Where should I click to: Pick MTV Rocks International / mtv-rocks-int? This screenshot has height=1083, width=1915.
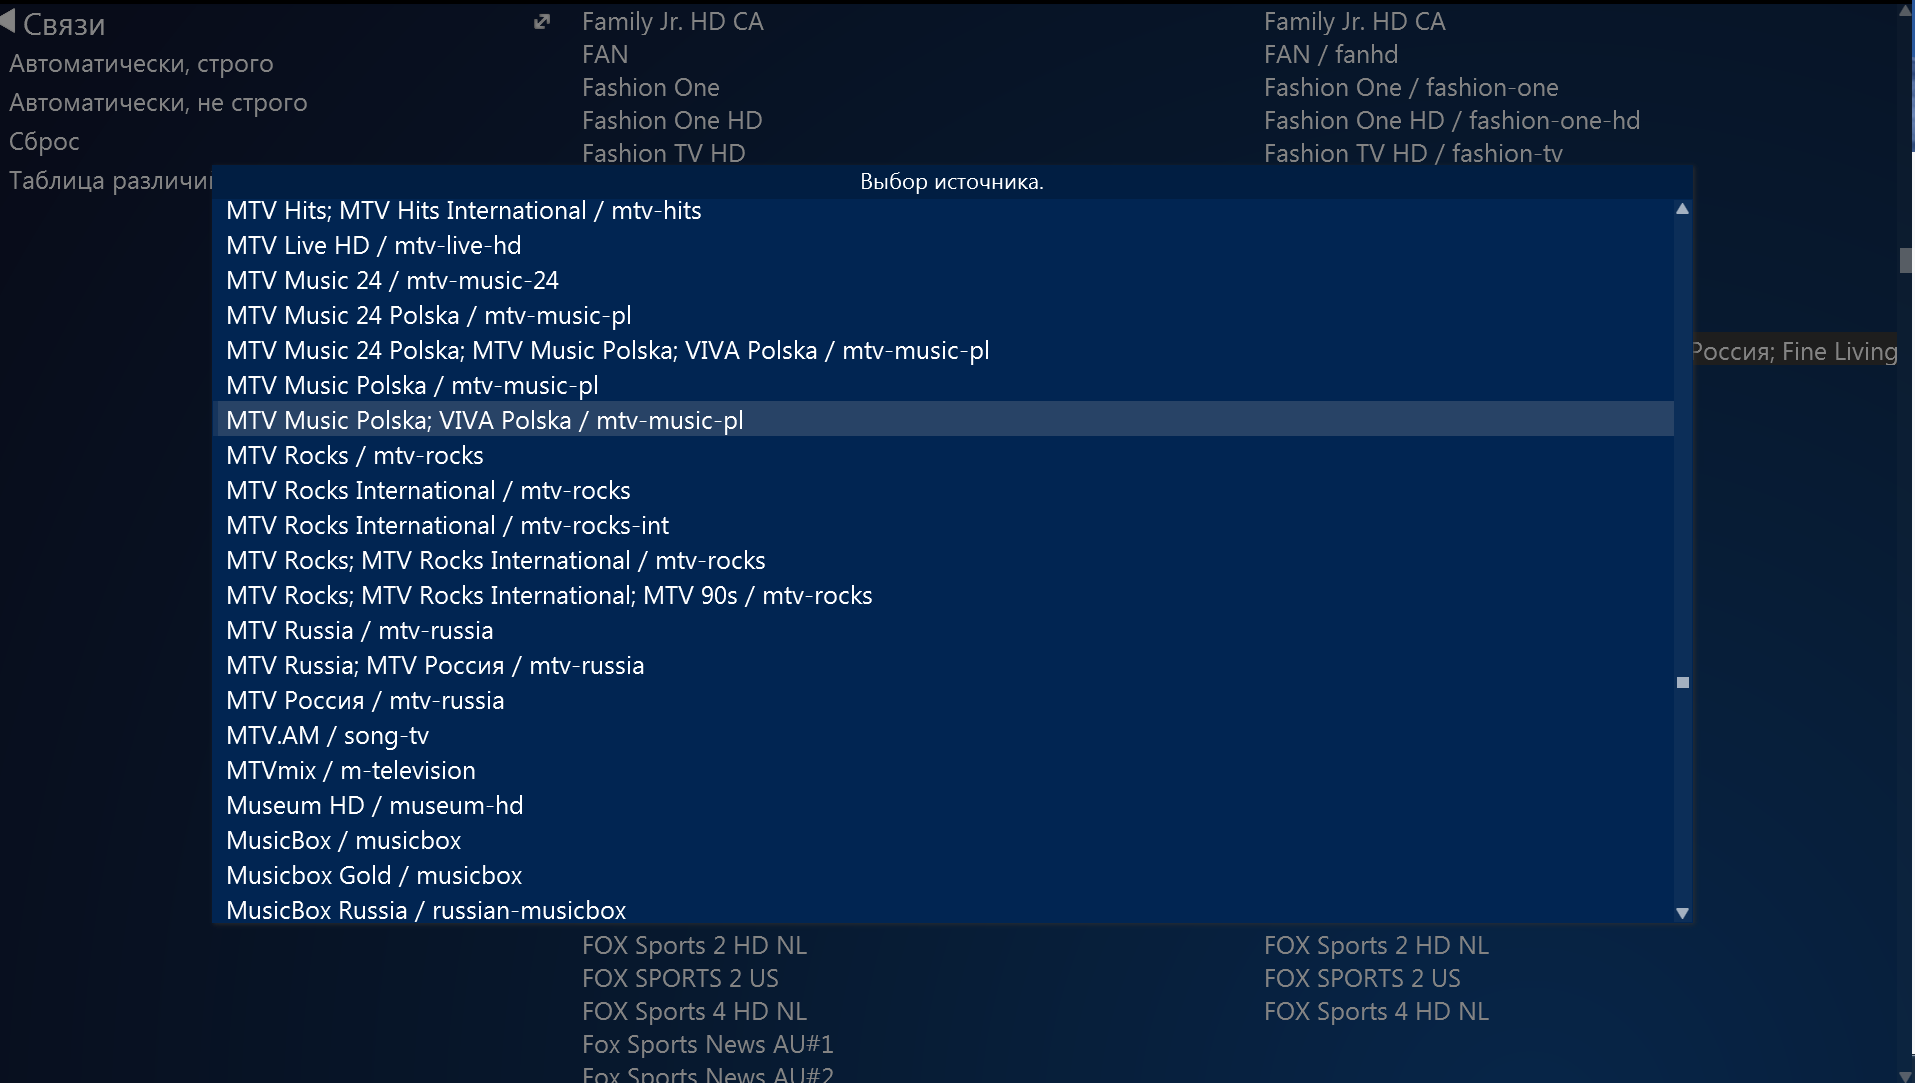(x=447, y=525)
